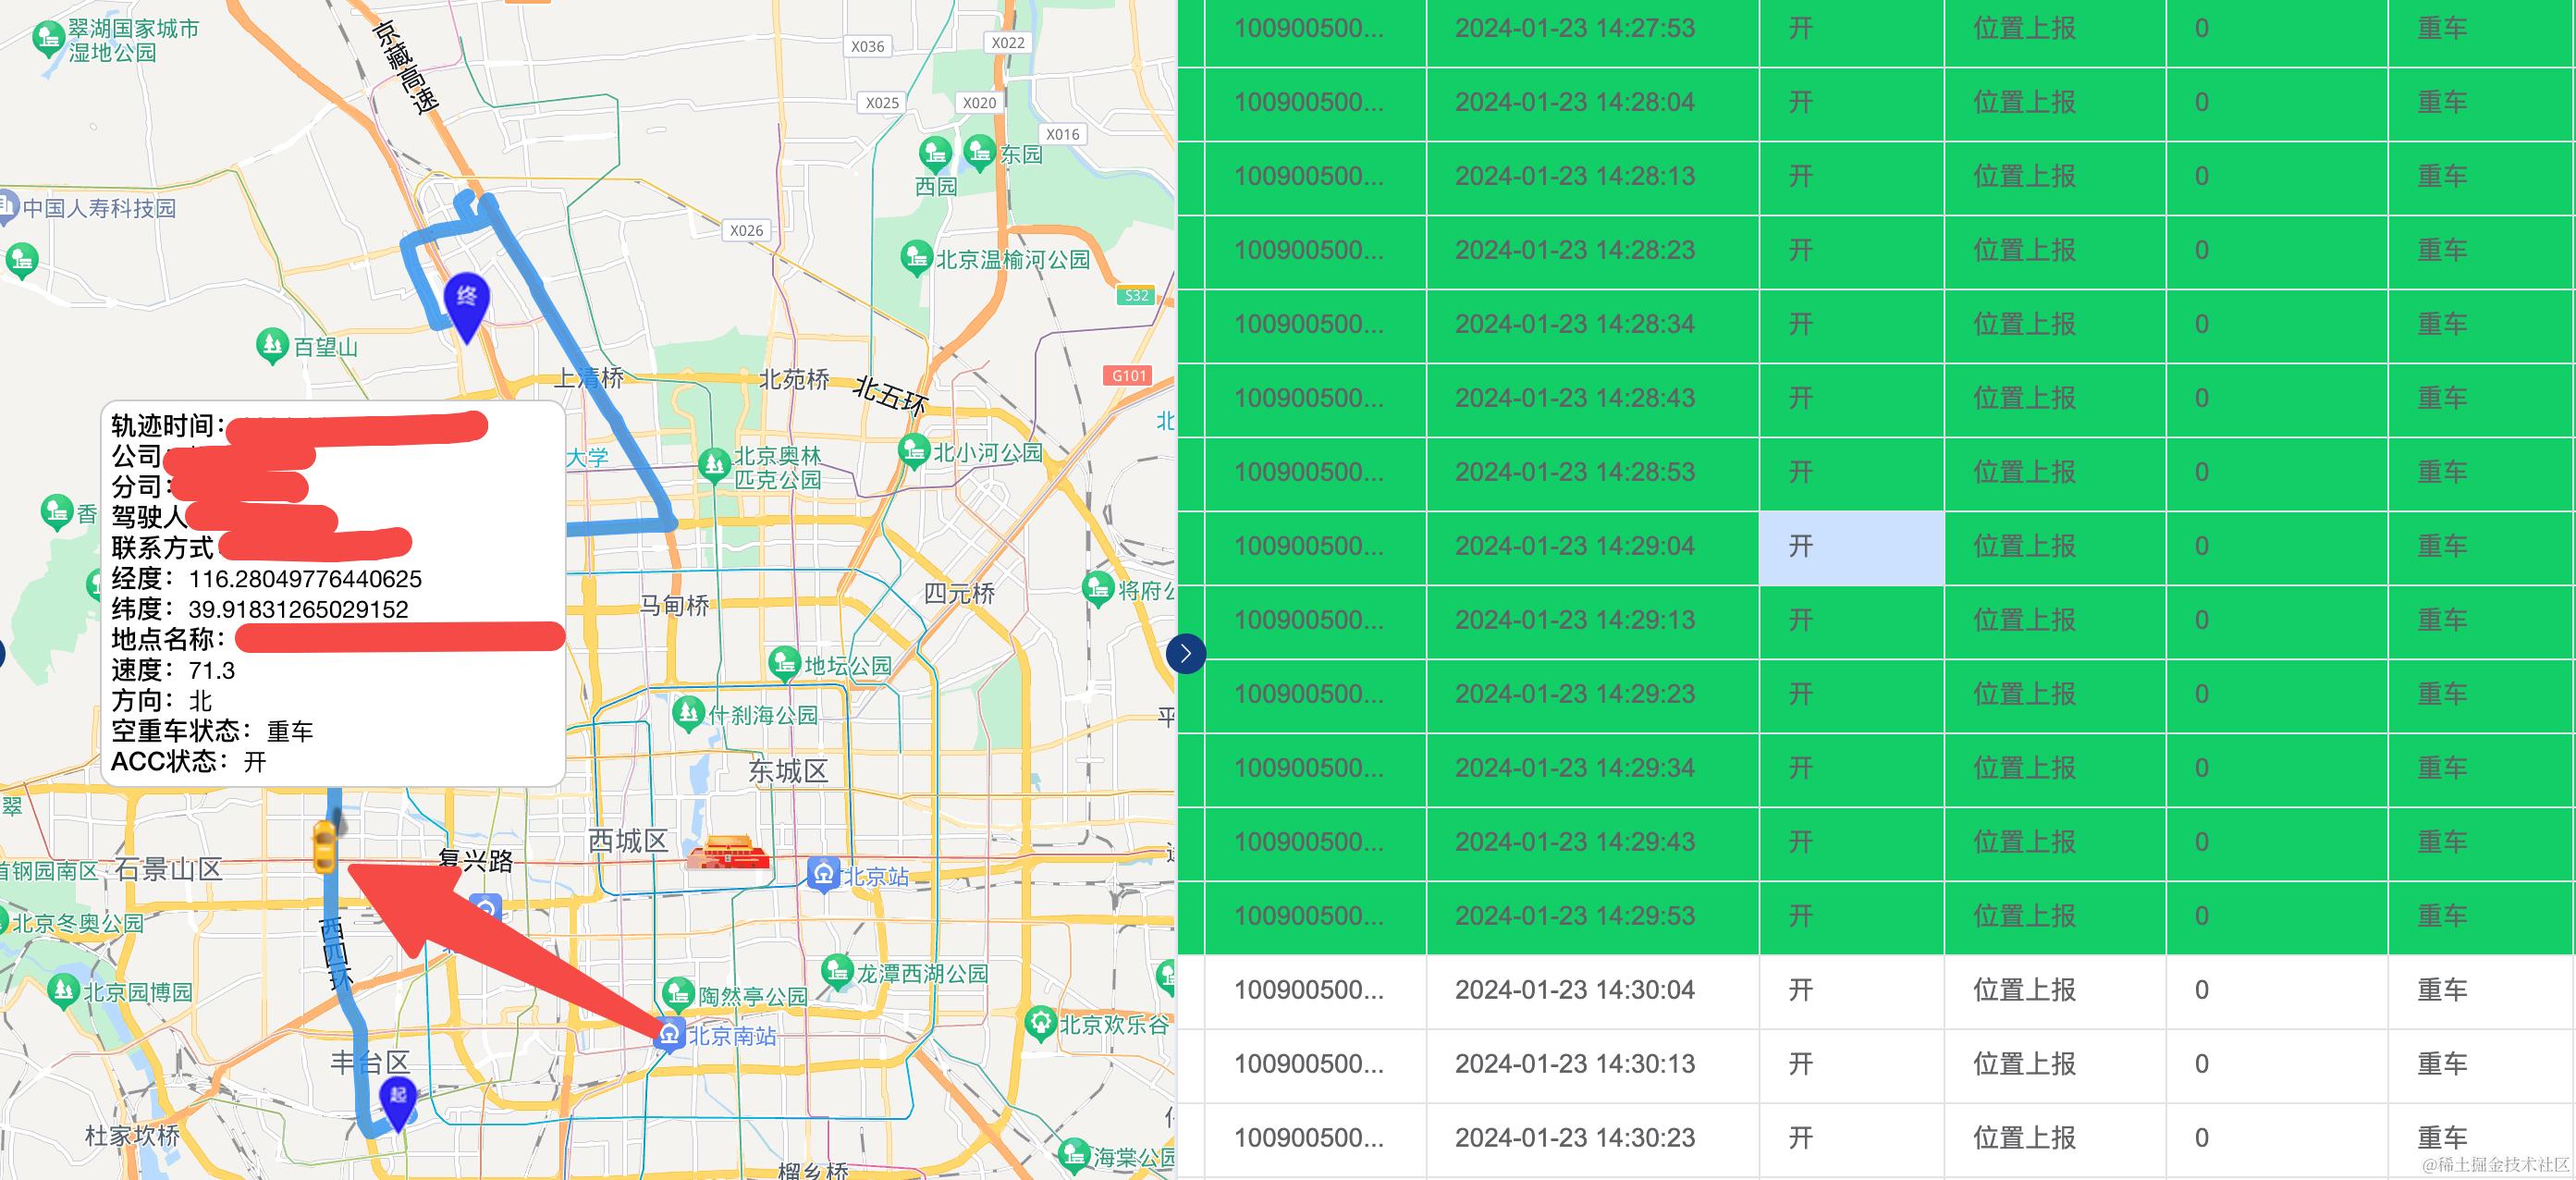The image size is (2576, 1180).
Task: Select the row timestamped 2024-01-23 14:27:53
Action: point(1574,28)
